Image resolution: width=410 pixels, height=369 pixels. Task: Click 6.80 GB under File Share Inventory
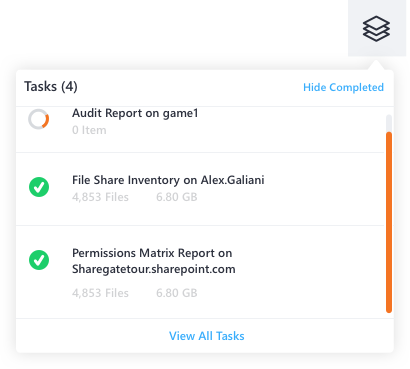[177, 197]
